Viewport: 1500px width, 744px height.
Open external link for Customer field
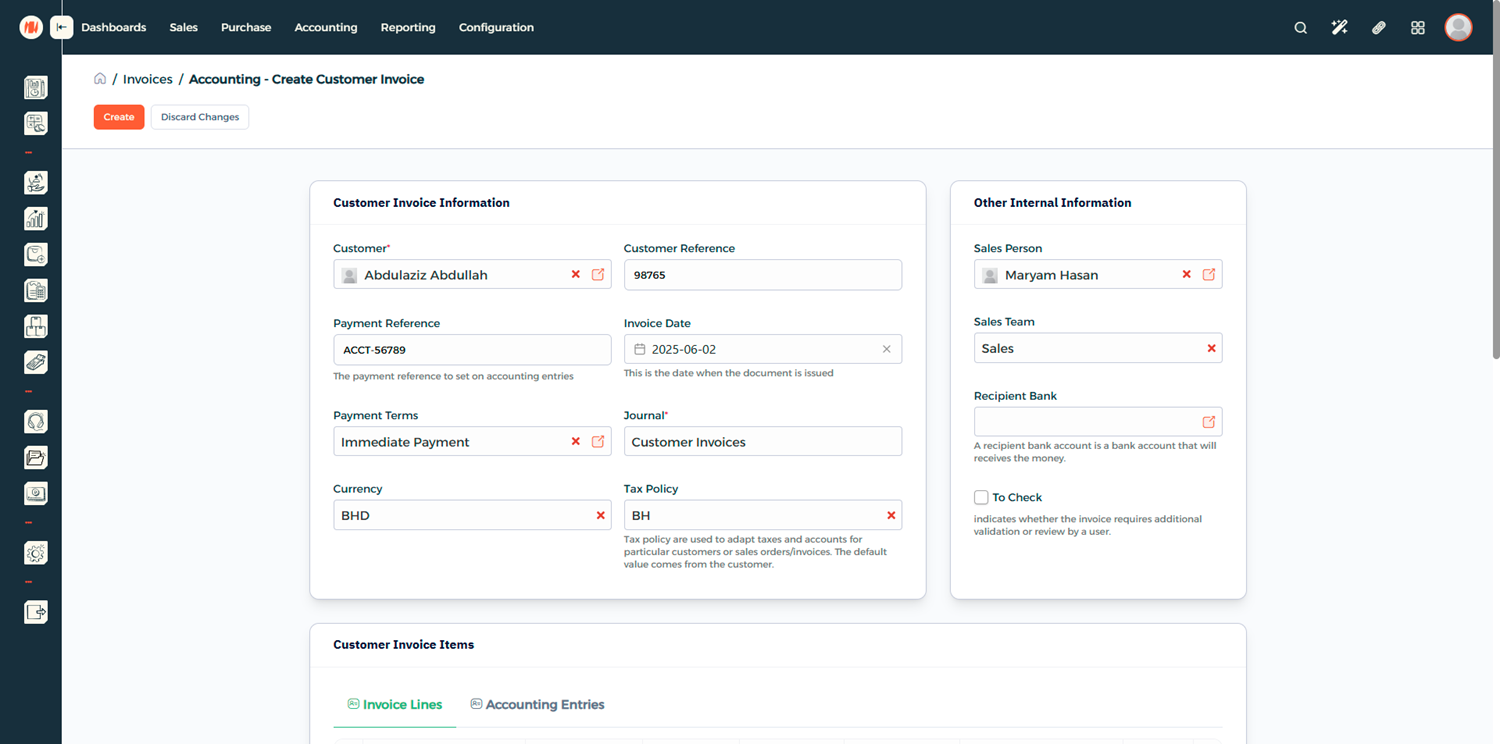pyautogui.click(x=598, y=275)
